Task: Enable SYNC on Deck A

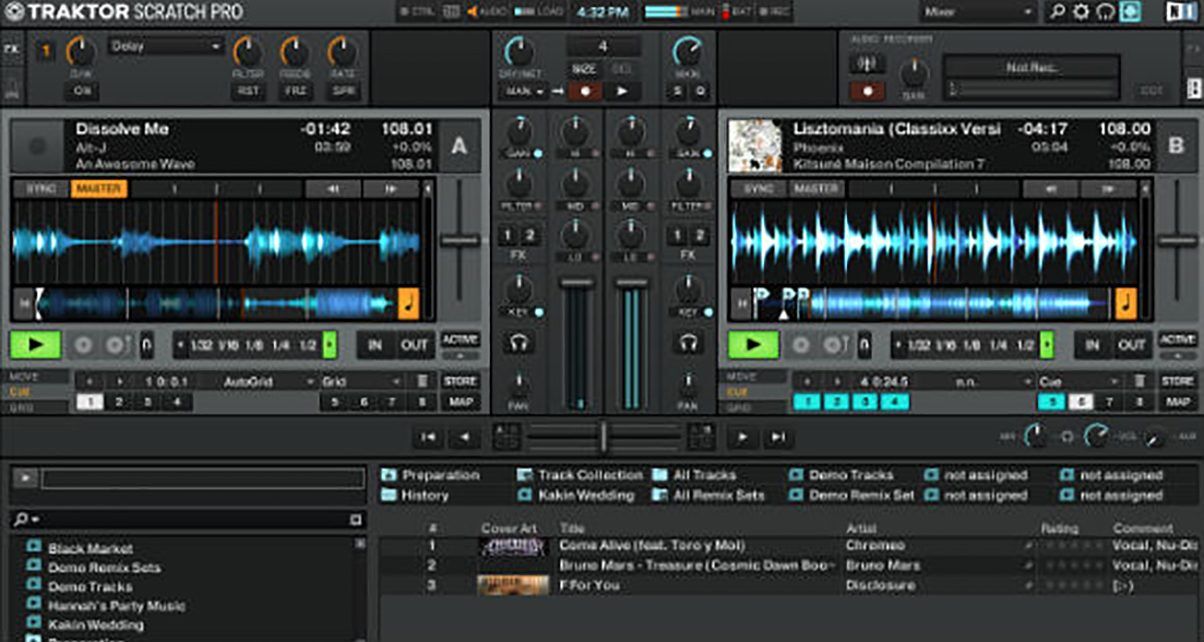Action: pyautogui.click(x=41, y=189)
